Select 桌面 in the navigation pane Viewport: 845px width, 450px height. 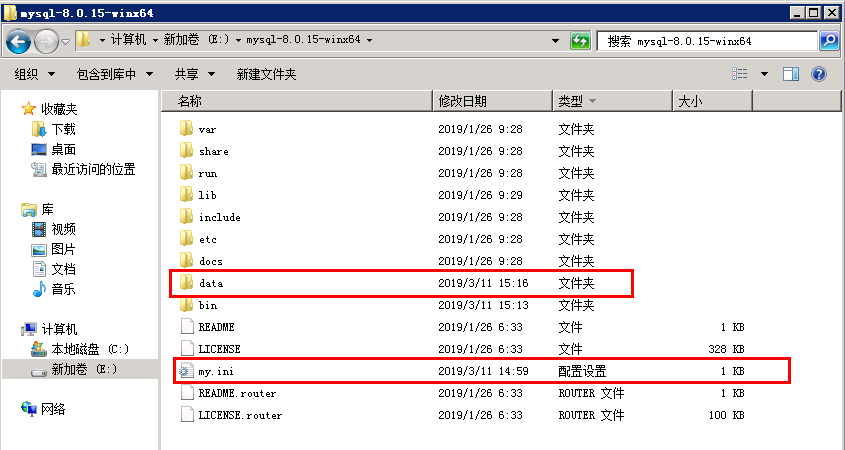click(x=63, y=149)
